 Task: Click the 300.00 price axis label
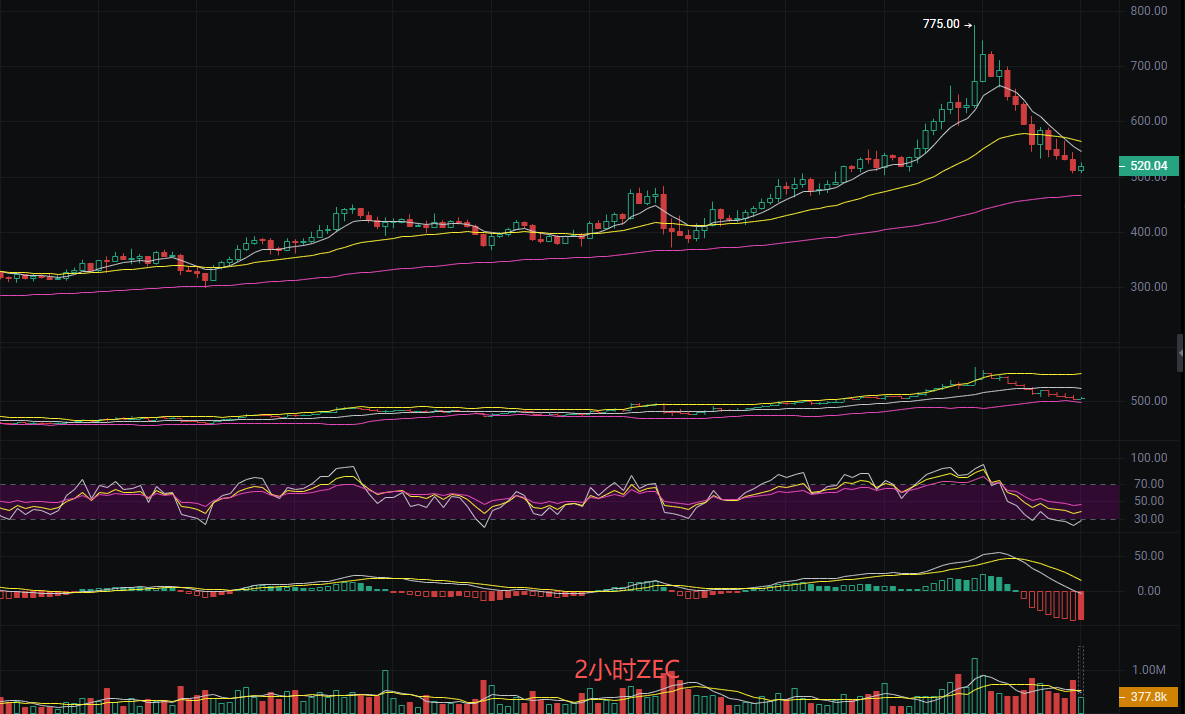click(1147, 287)
